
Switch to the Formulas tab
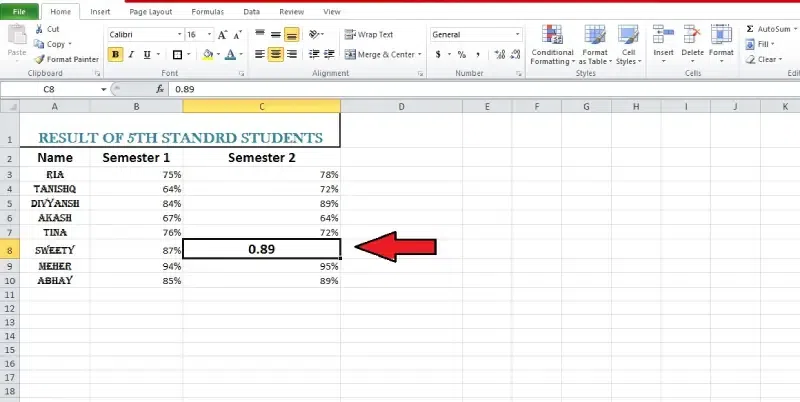(210, 11)
